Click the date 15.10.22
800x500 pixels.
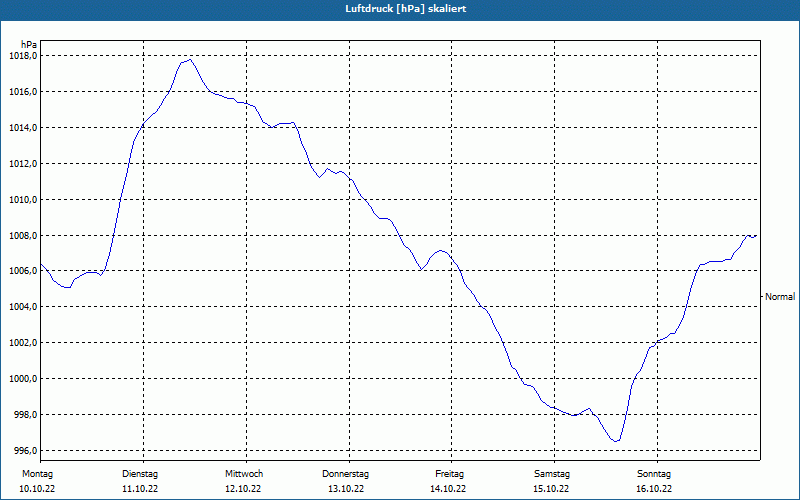(551, 489)
